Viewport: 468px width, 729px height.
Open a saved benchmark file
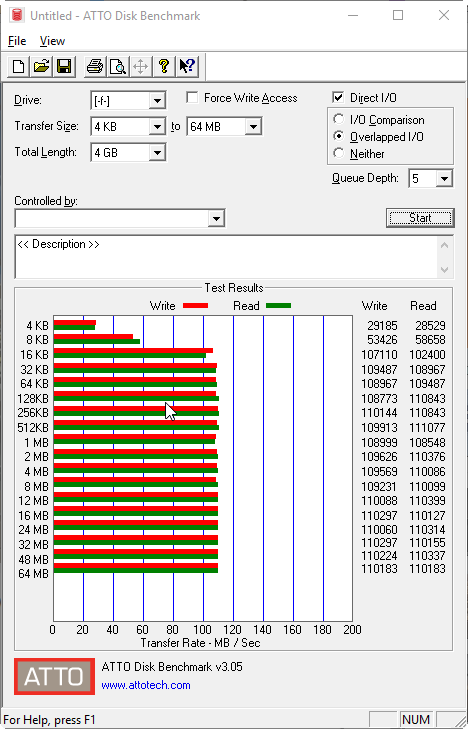pyautogui.click(x=41, y=66)
